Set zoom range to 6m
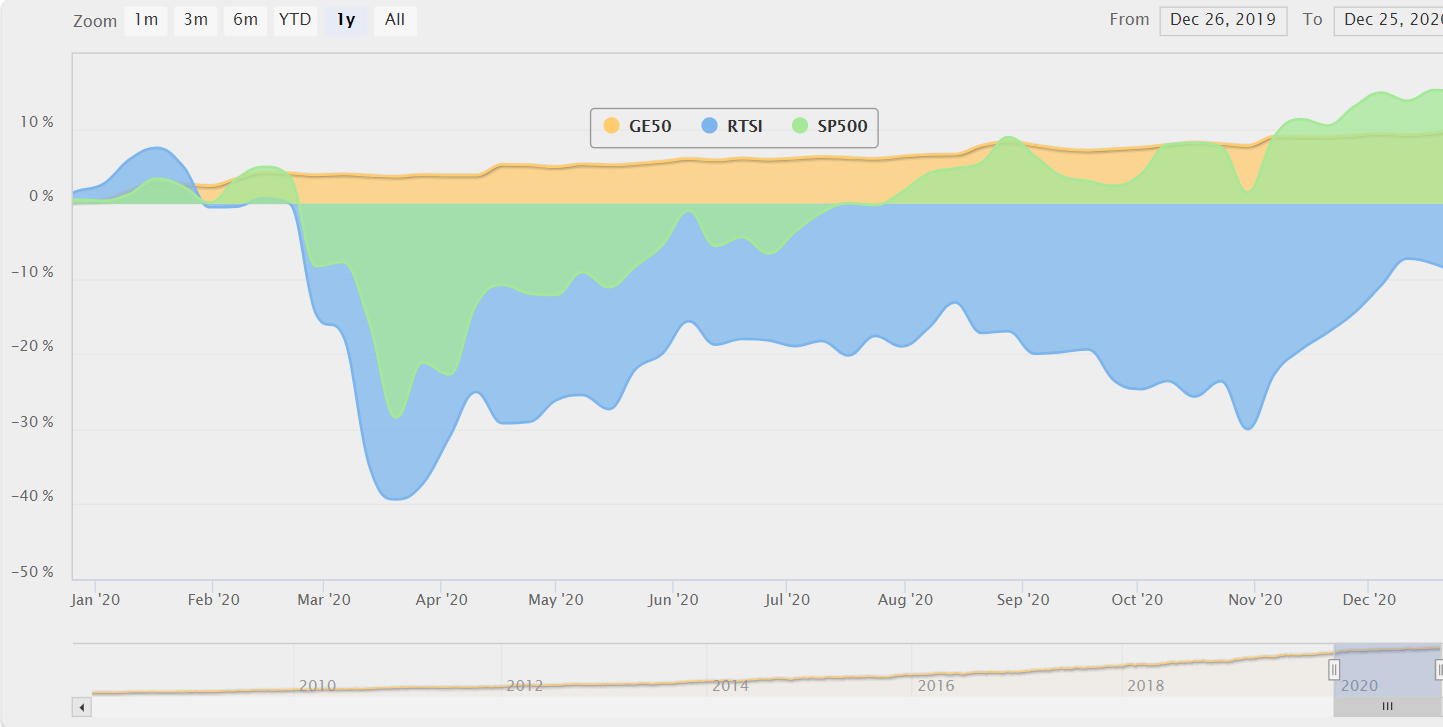The height and width of the screenshot is (727, 1443). point(245,20)
